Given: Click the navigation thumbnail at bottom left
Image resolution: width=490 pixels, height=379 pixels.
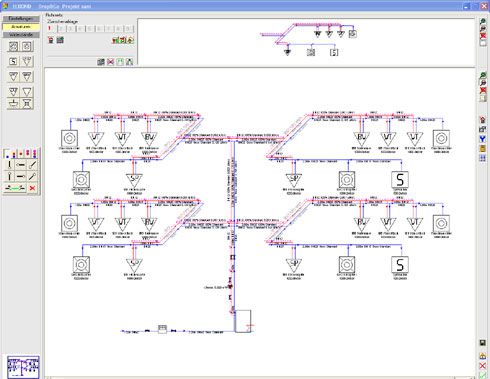Looking at the screenshot, I should click(x=23, y=367).
